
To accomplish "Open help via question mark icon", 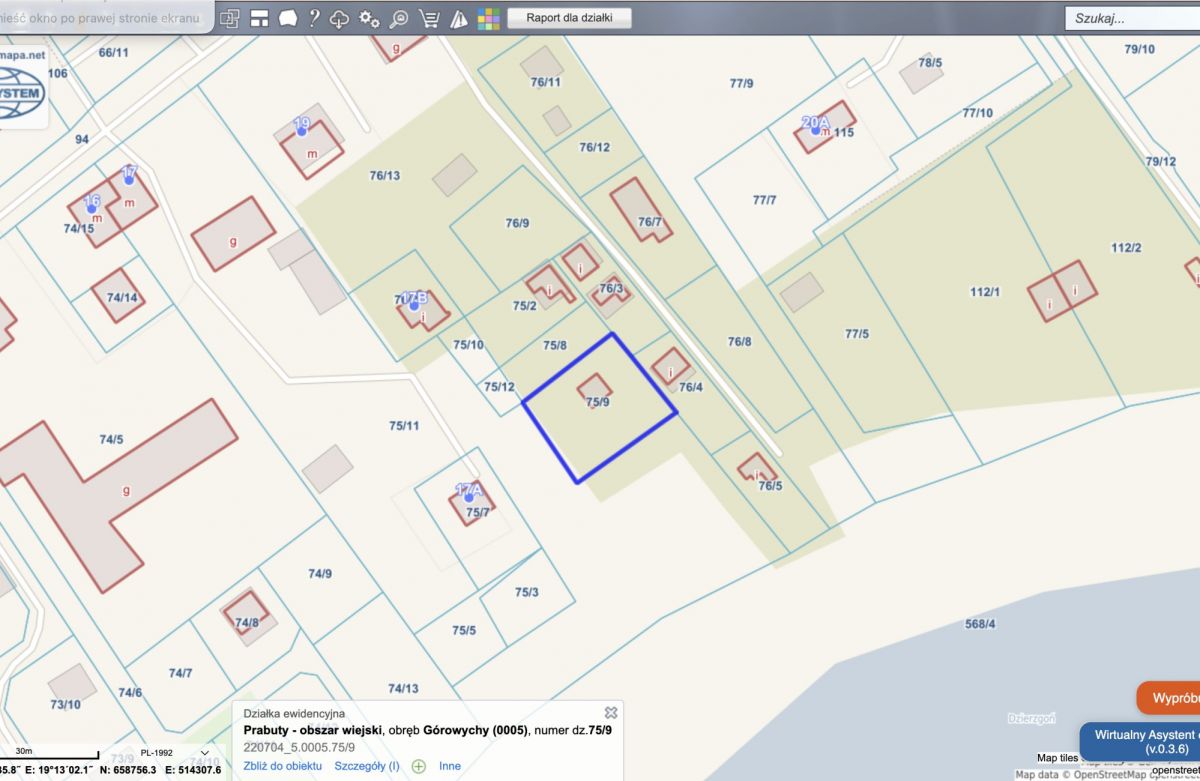I will click(314, 18).
